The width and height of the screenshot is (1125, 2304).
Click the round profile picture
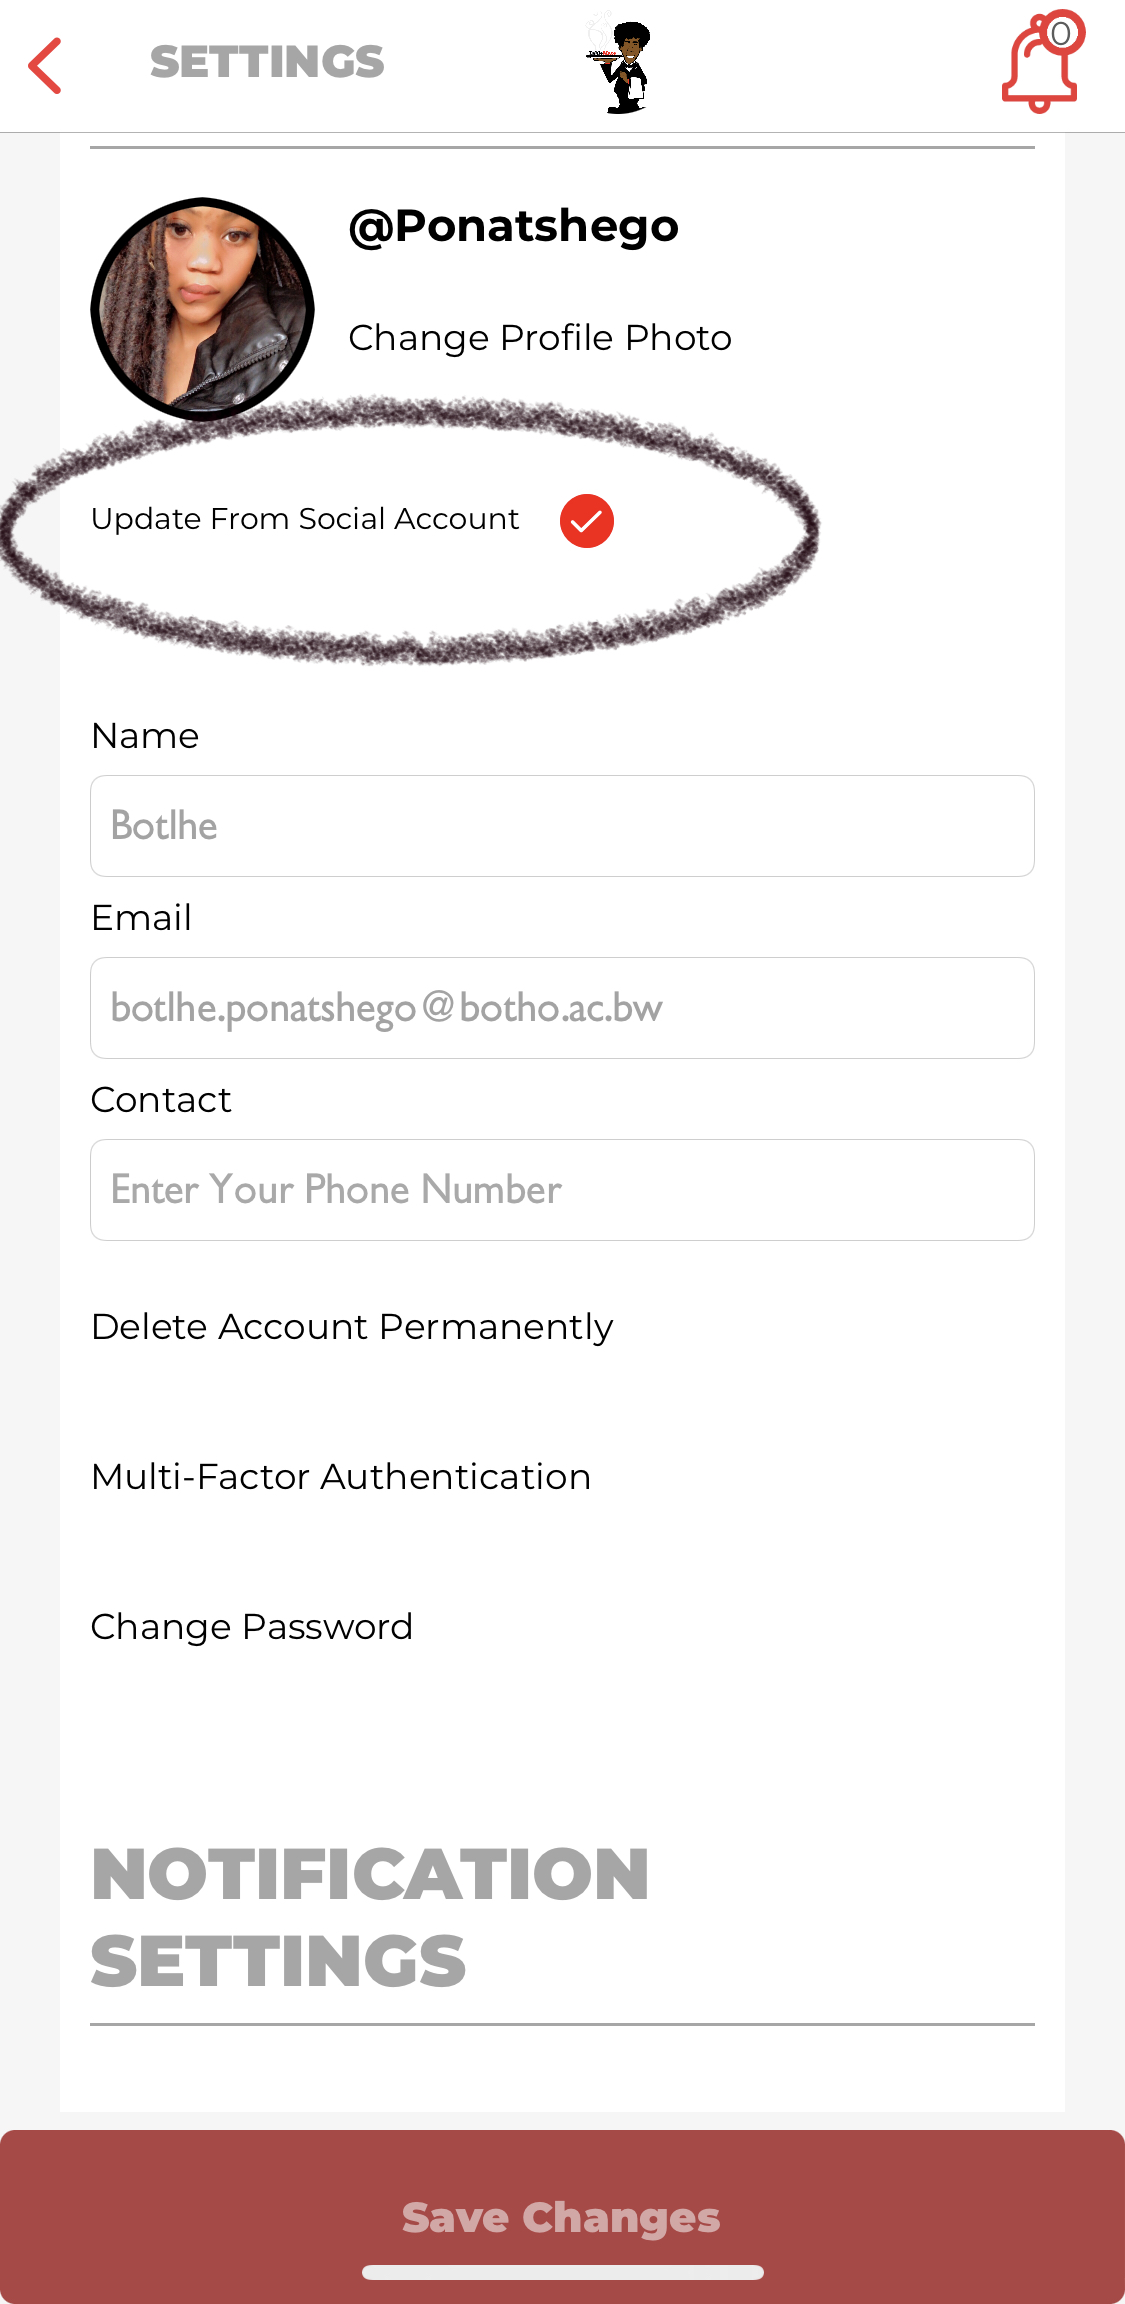[203, 309]
